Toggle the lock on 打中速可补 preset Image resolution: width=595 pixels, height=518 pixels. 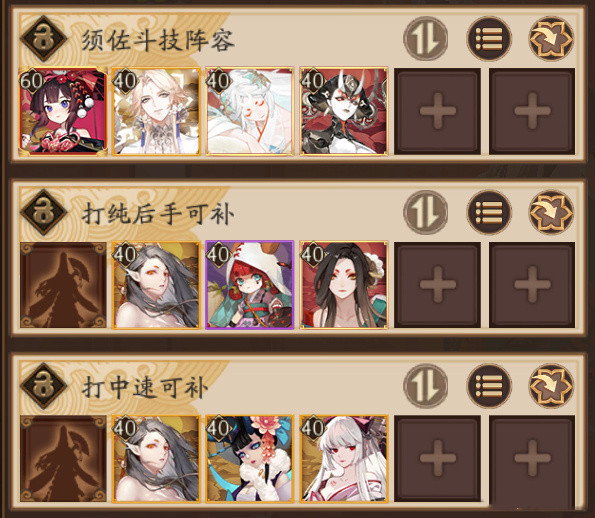[43, 386]
